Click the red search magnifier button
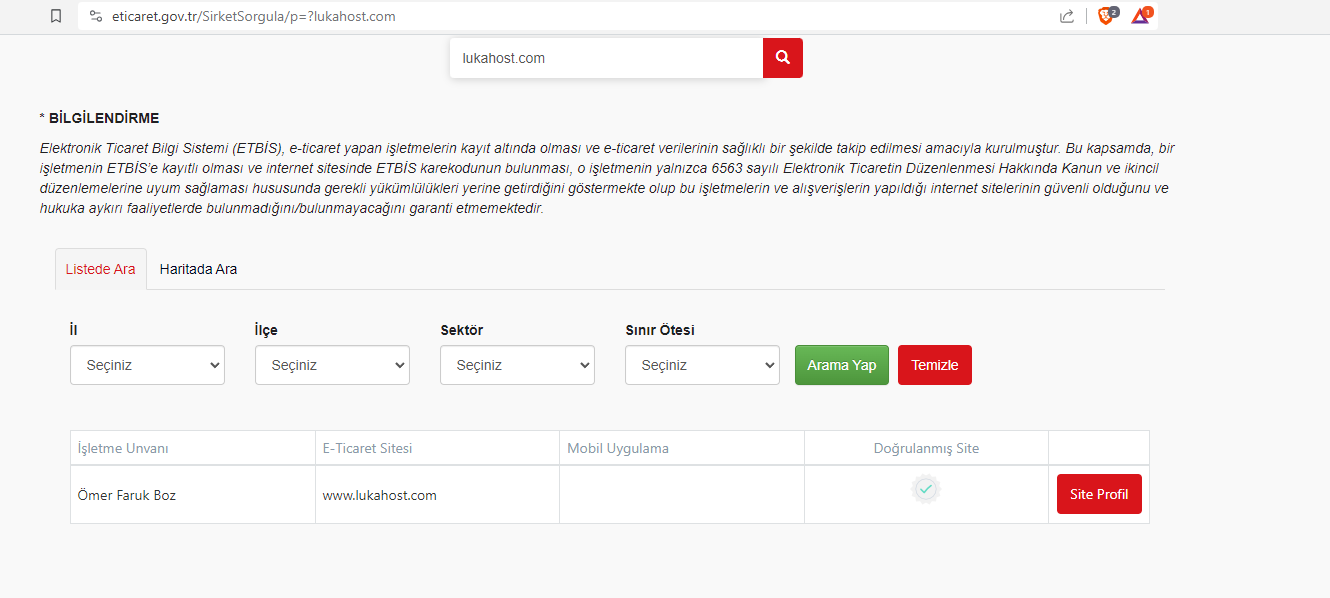1330x598 pixels. (783, 58)
